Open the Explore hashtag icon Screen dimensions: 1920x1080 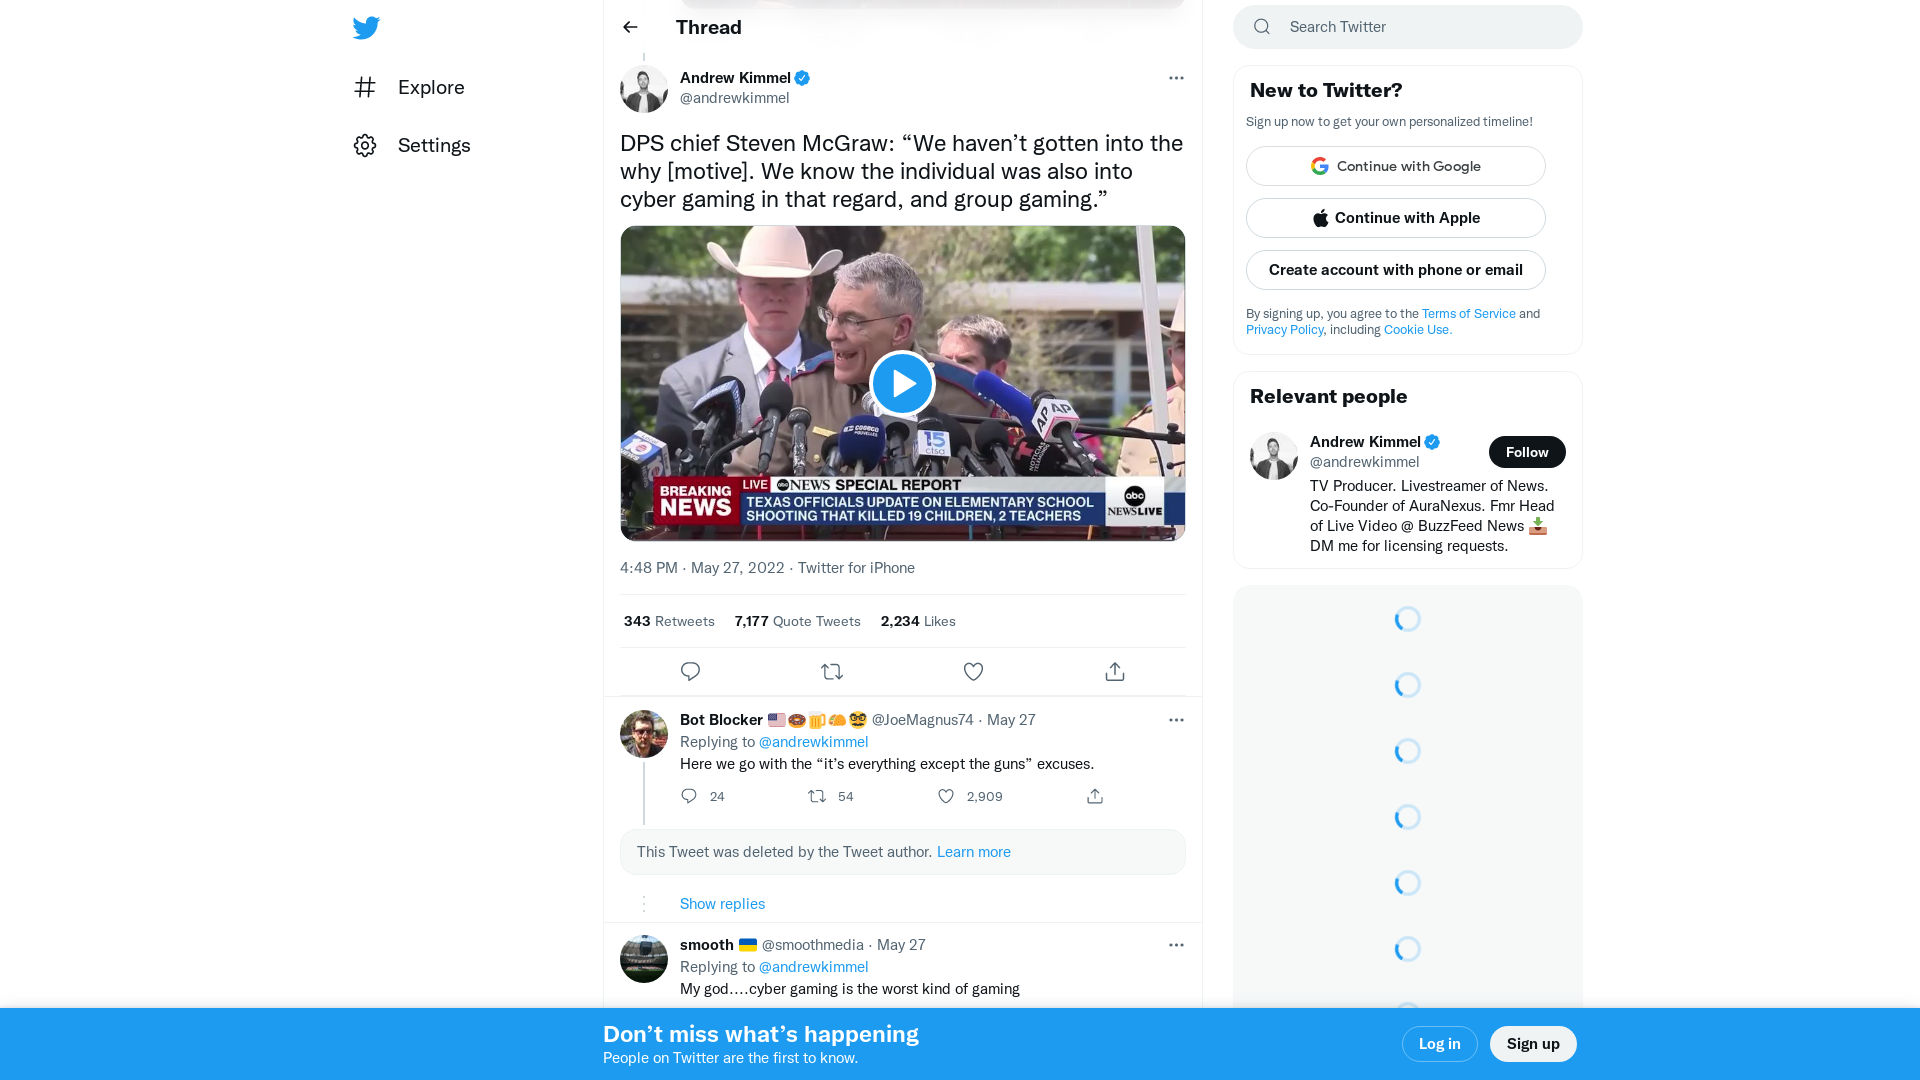coord(365,87)
